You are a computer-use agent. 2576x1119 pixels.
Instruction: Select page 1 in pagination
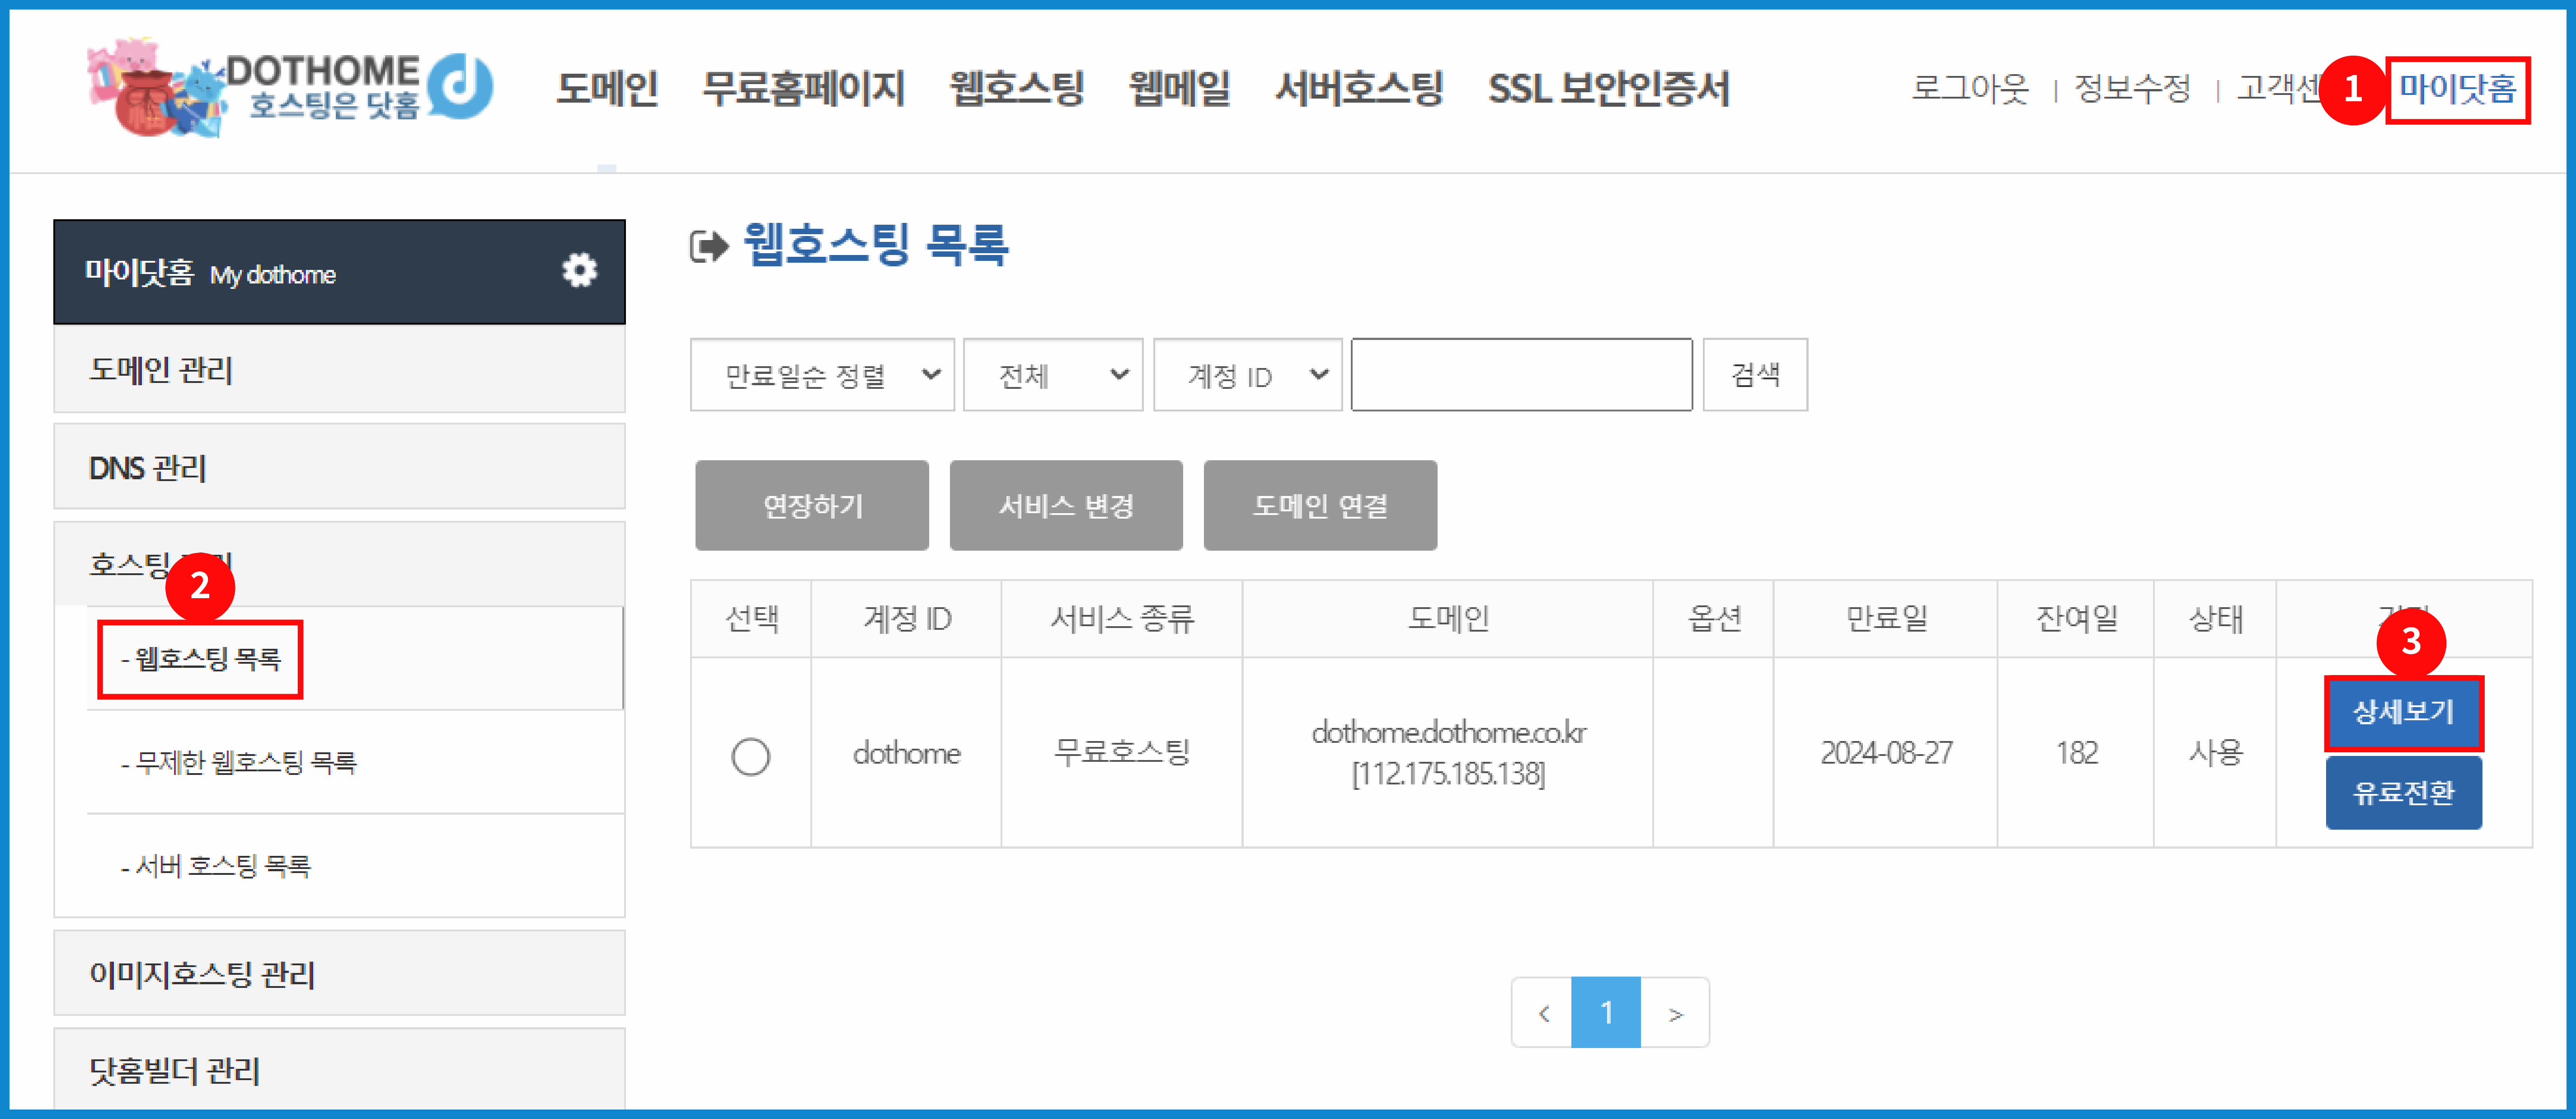1606,1013
